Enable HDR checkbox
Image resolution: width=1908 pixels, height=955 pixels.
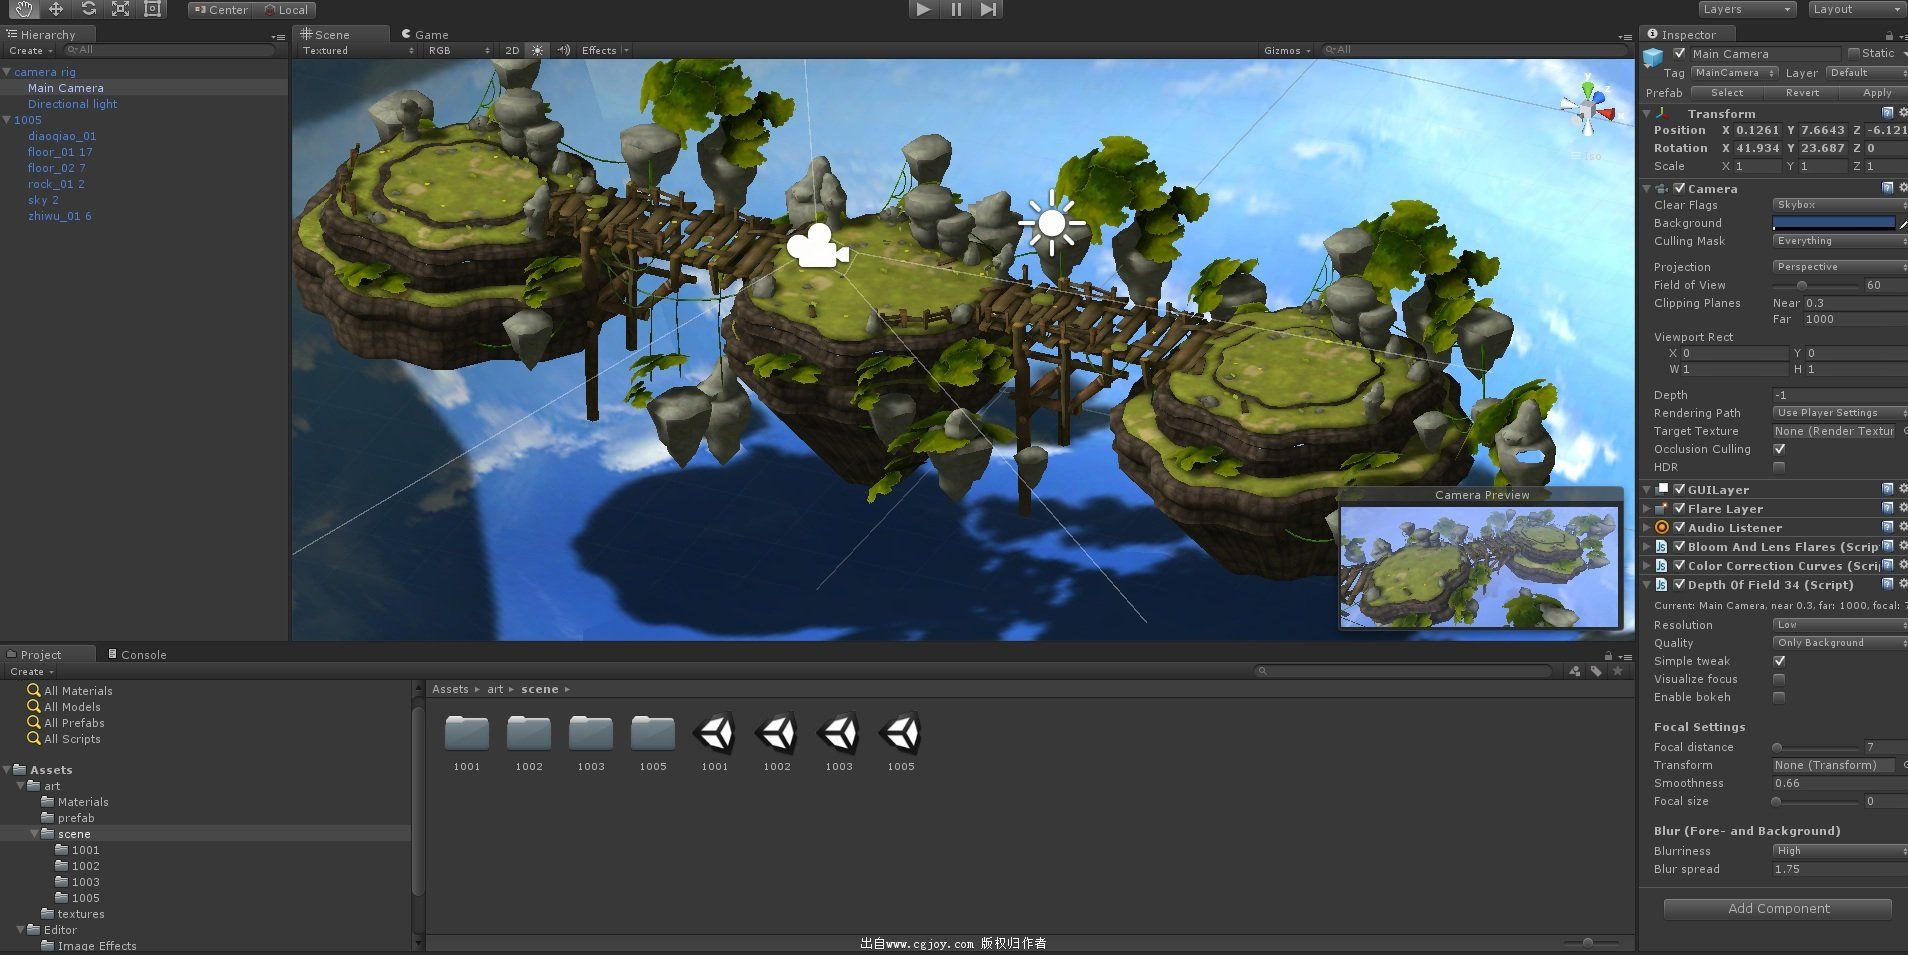point(1779,467)
